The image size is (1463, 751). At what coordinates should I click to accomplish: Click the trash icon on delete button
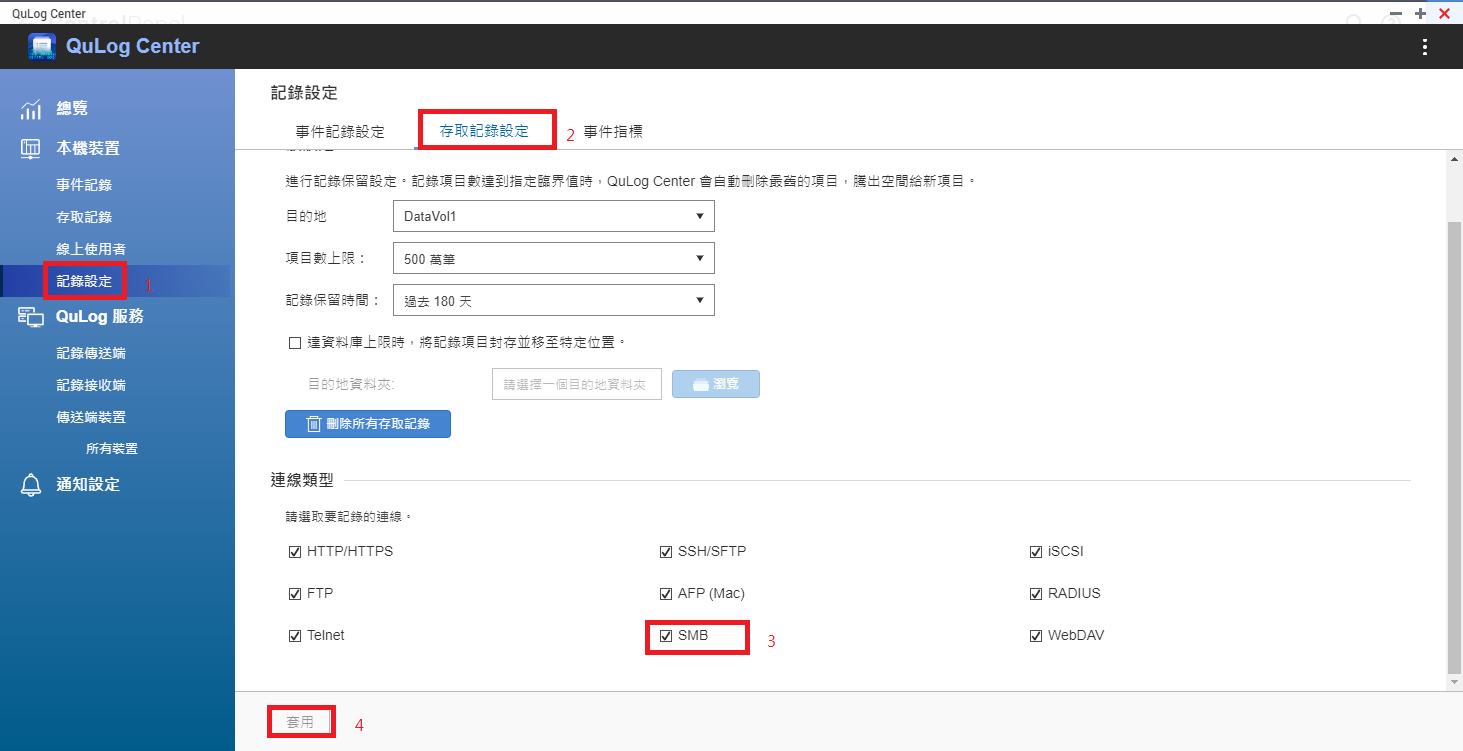click(x=314, y=424)
